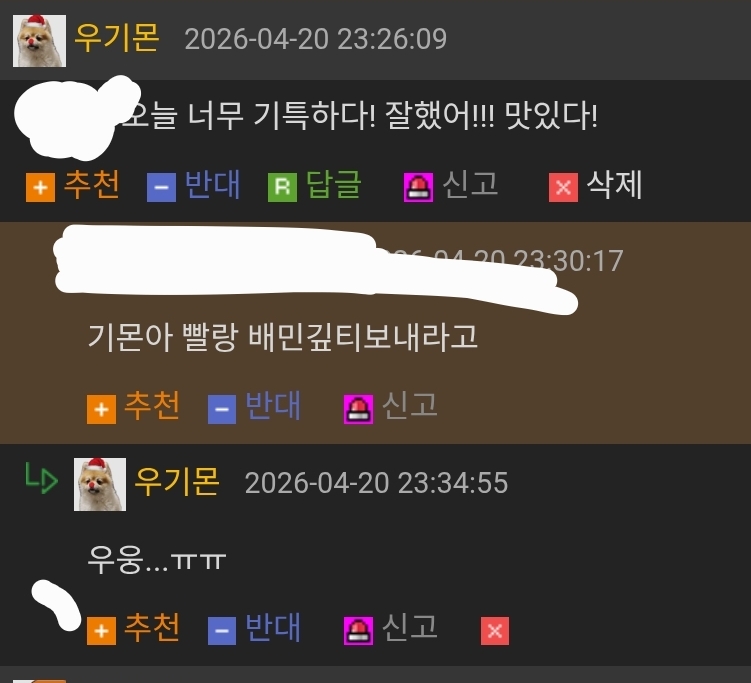Click the 우기몬 username on the 23:34:55 reply
This screenshot has width=751, height=683.
[x=177, y=481]
